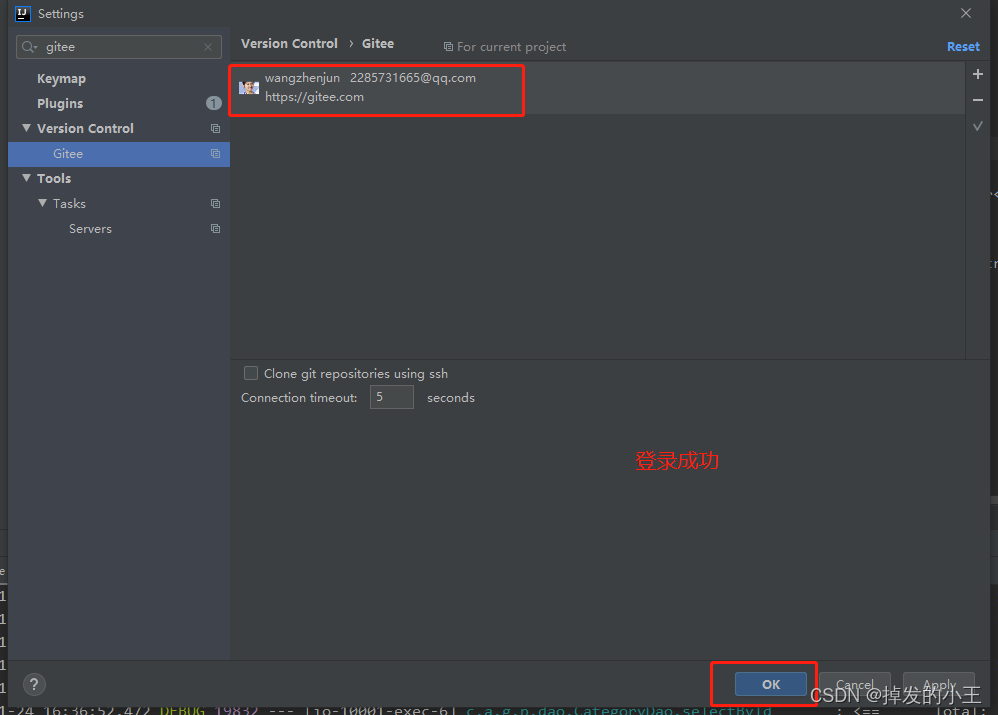Click the IntelliJ logo in Settings title bar

point(23,13)
